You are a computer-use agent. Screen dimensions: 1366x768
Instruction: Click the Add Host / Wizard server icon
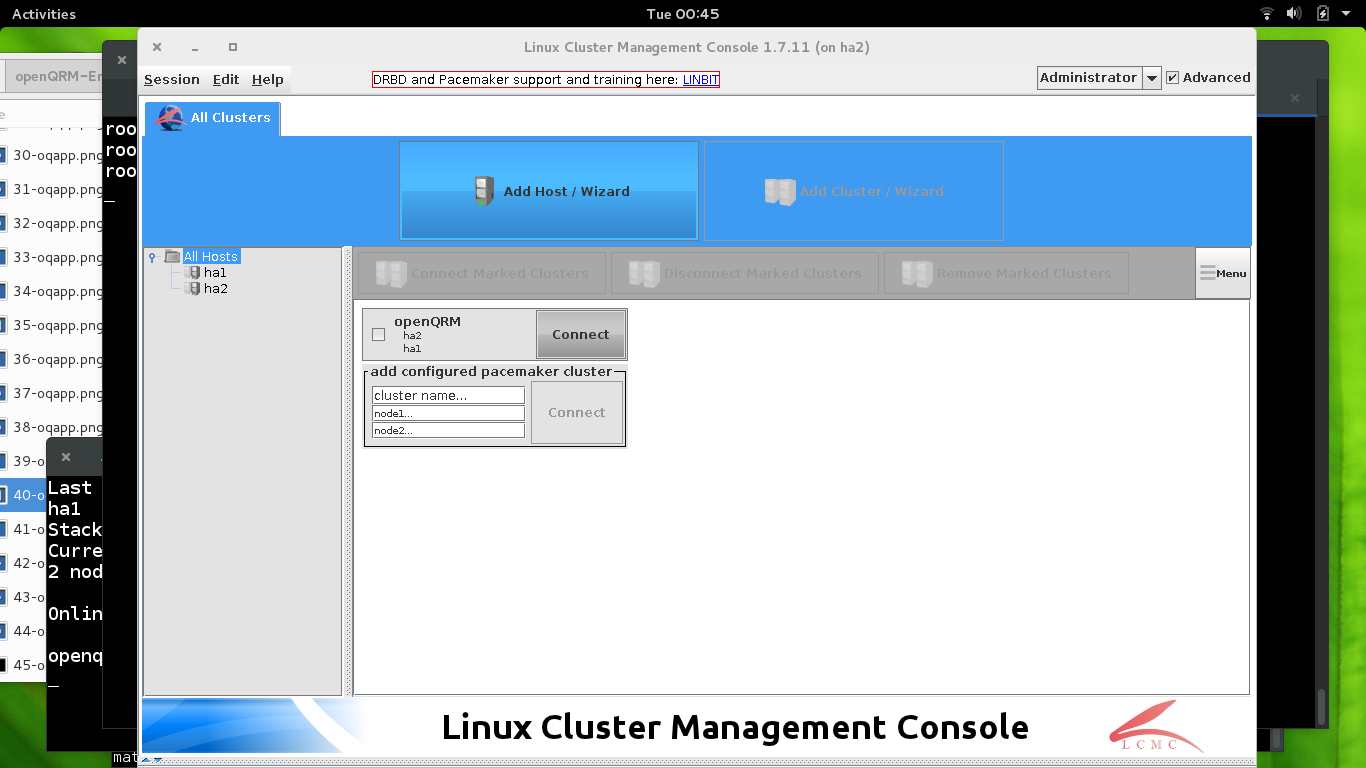pyautogui.click(x=484, y=191)
